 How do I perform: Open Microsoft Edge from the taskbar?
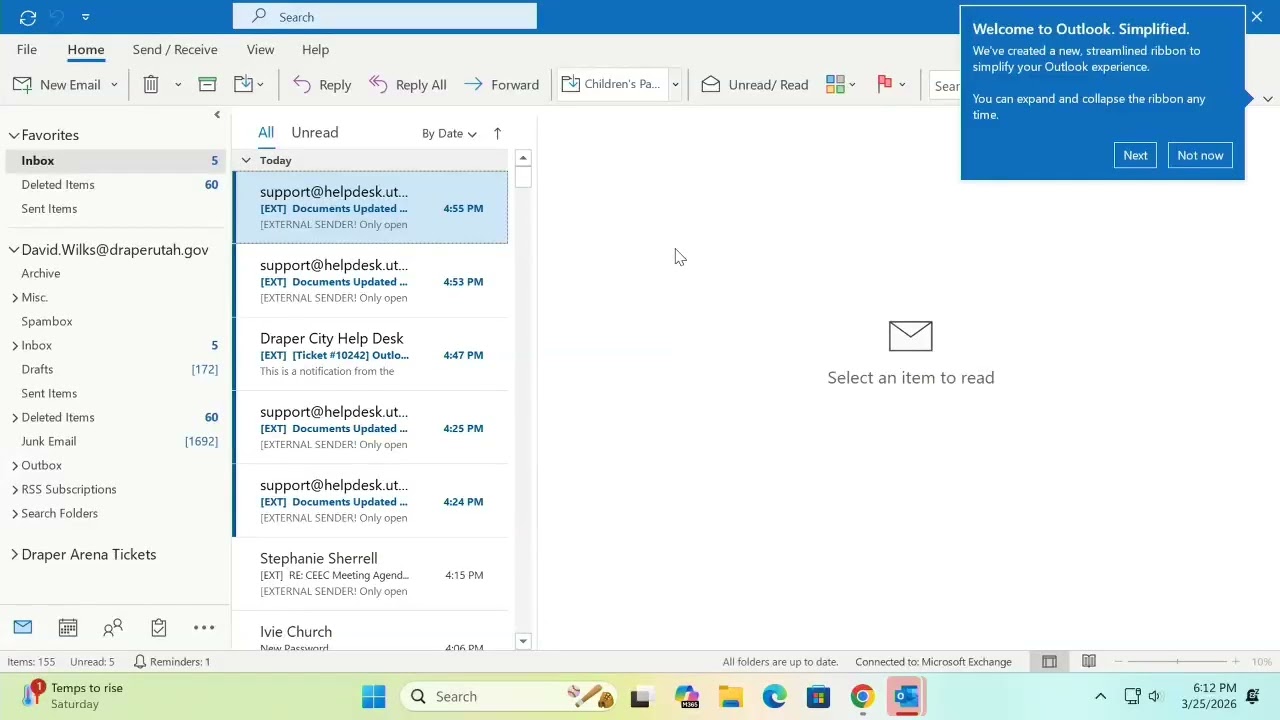click(775, 697)
